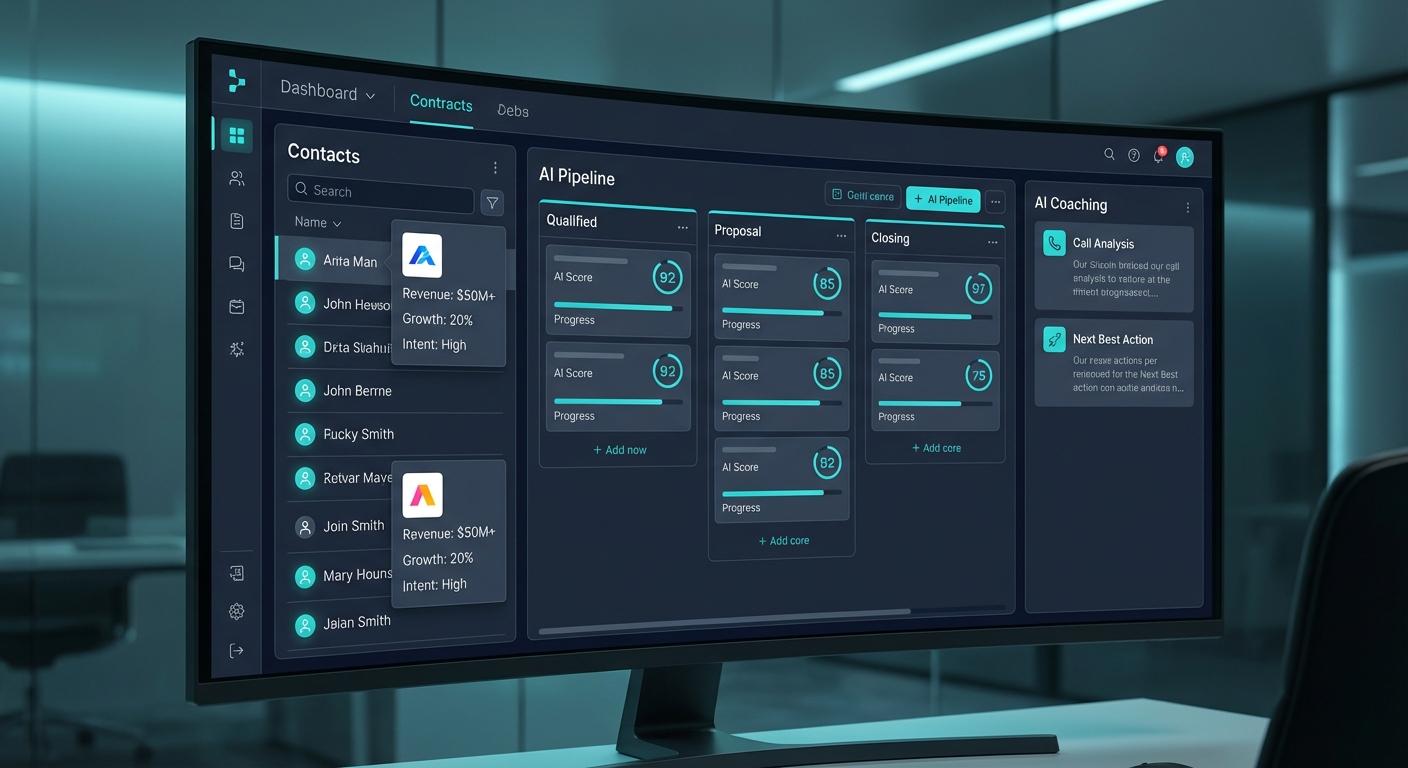
Task: Switch to the Debs tab
Action: (x=512, y=110)
